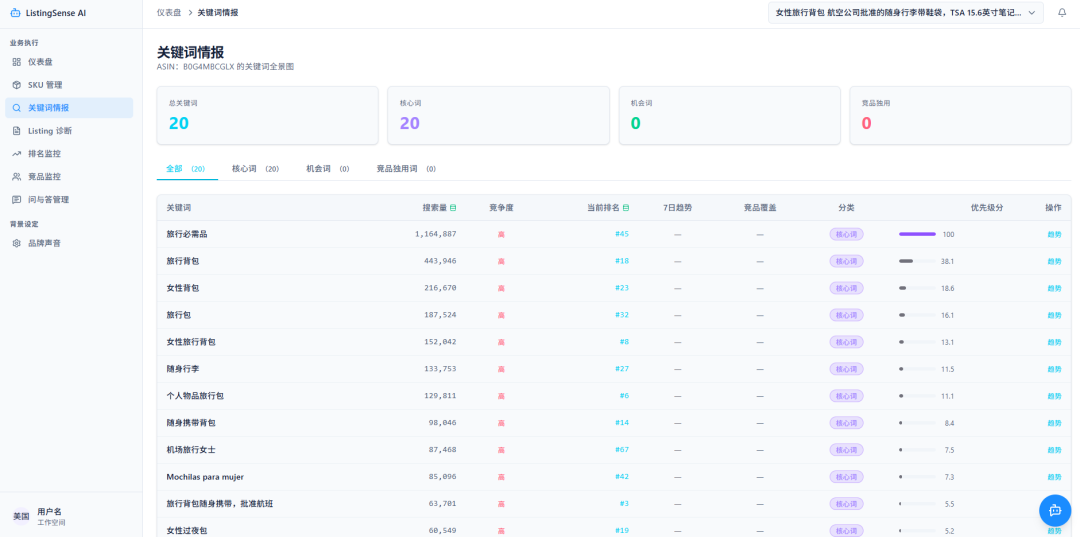The image size is (1080, 537).
Task: Open the floating chatbot assistant button
Action: point(1055,510)
